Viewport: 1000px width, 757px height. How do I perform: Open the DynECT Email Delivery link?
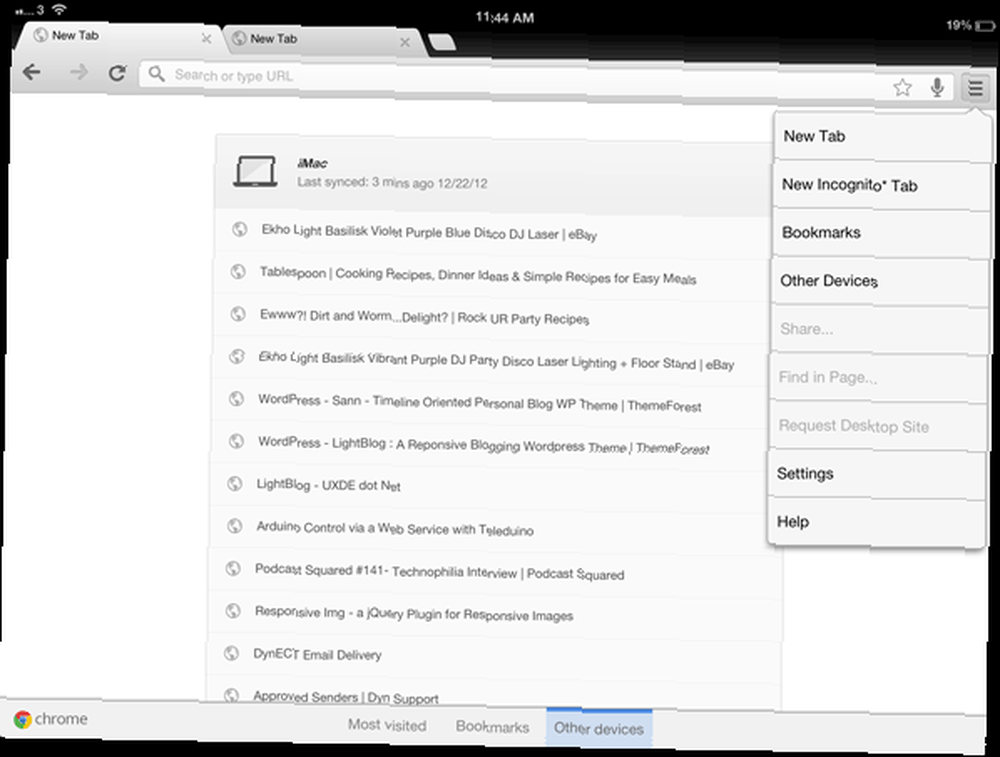[x=318, y=654]
